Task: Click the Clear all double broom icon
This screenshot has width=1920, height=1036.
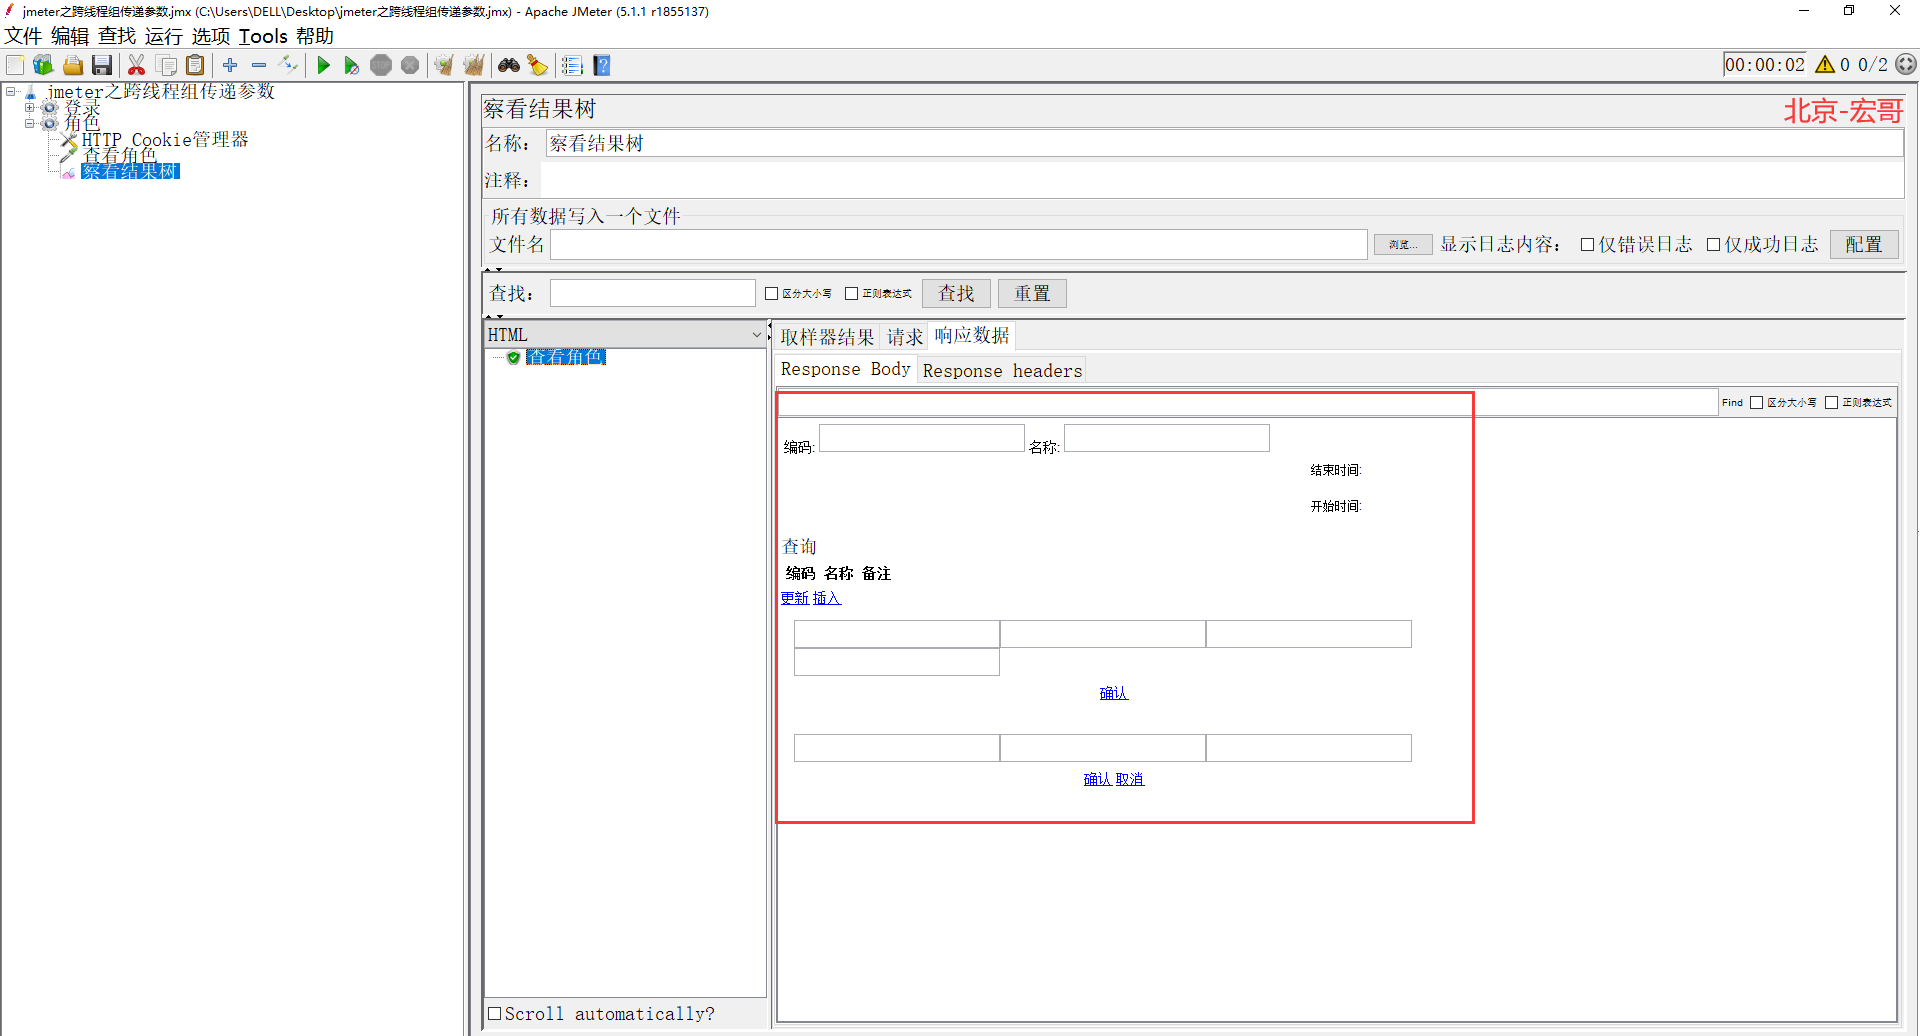Action: click(474, 66)
